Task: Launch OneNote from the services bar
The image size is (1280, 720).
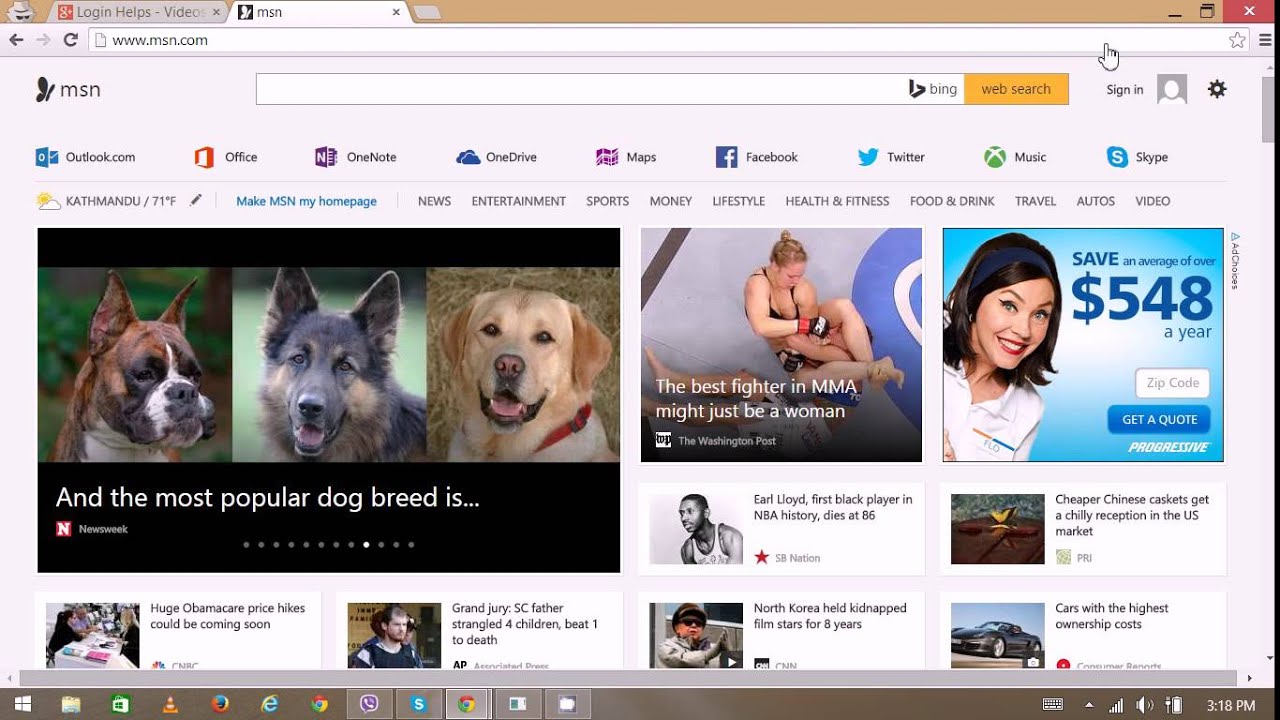Action: [325, 157]
